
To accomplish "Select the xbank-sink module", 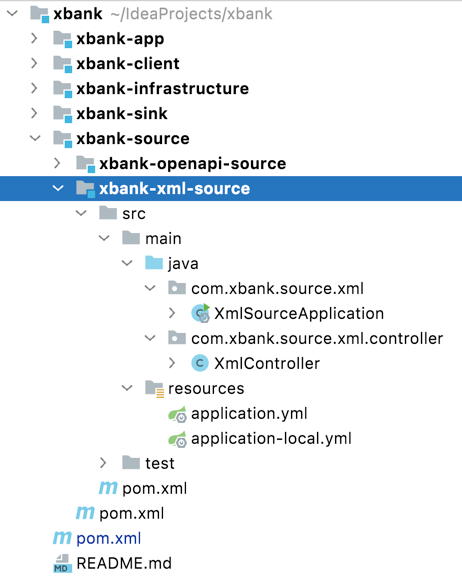I will (x=122, y=114).
